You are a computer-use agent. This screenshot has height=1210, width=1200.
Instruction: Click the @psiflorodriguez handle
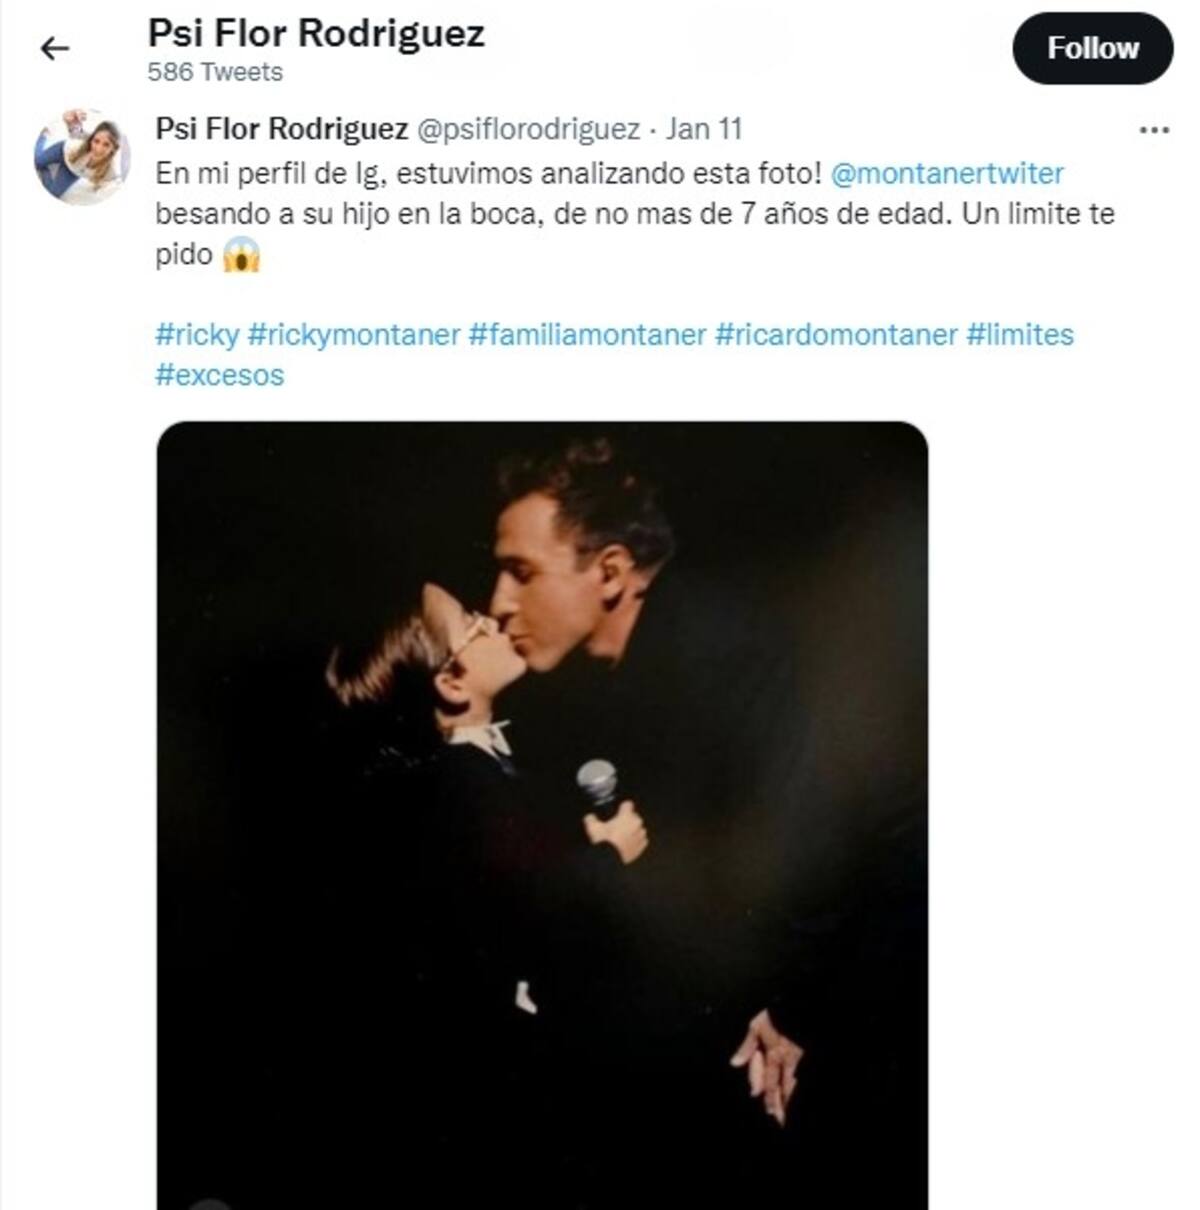528,129
